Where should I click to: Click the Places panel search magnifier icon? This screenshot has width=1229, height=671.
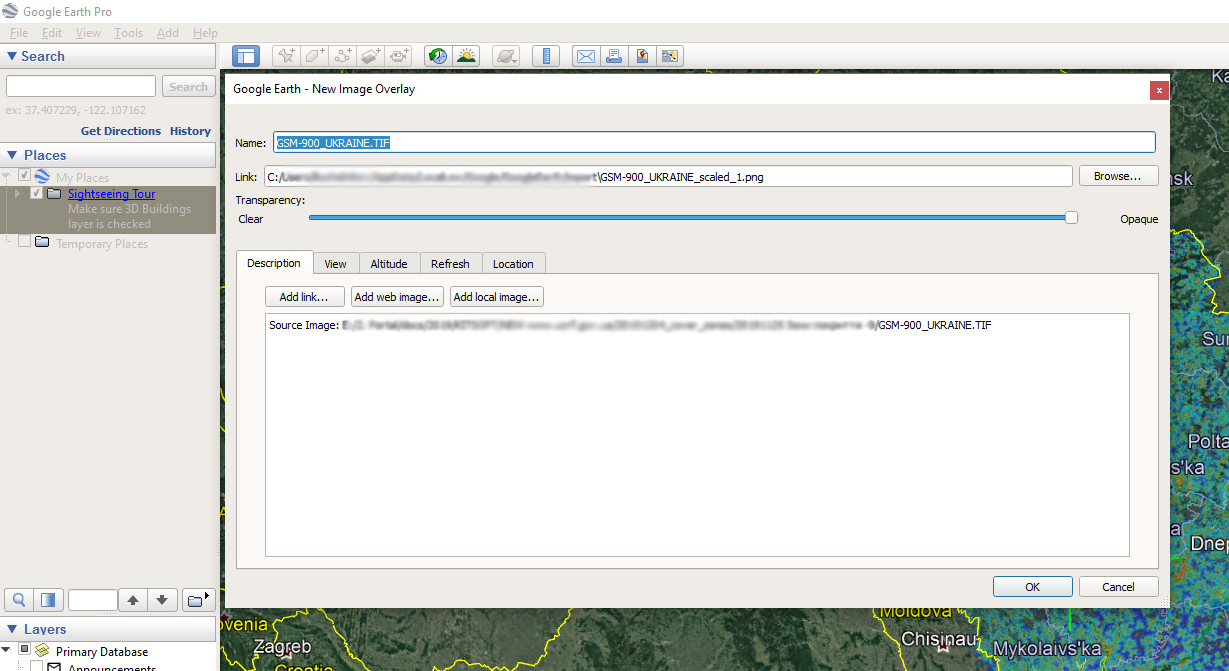tap(19, 600)
